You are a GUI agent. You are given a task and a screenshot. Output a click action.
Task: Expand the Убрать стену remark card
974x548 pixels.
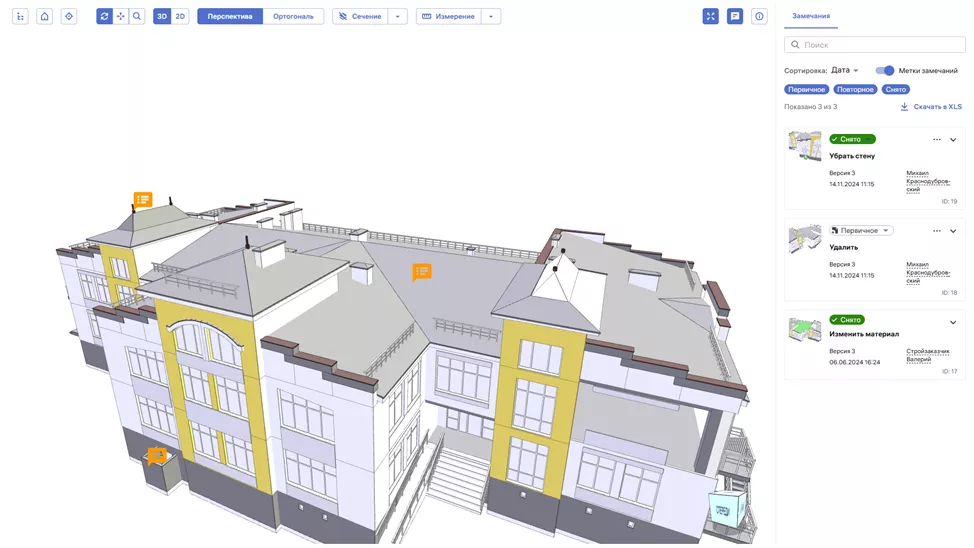(x=953, y=140)
